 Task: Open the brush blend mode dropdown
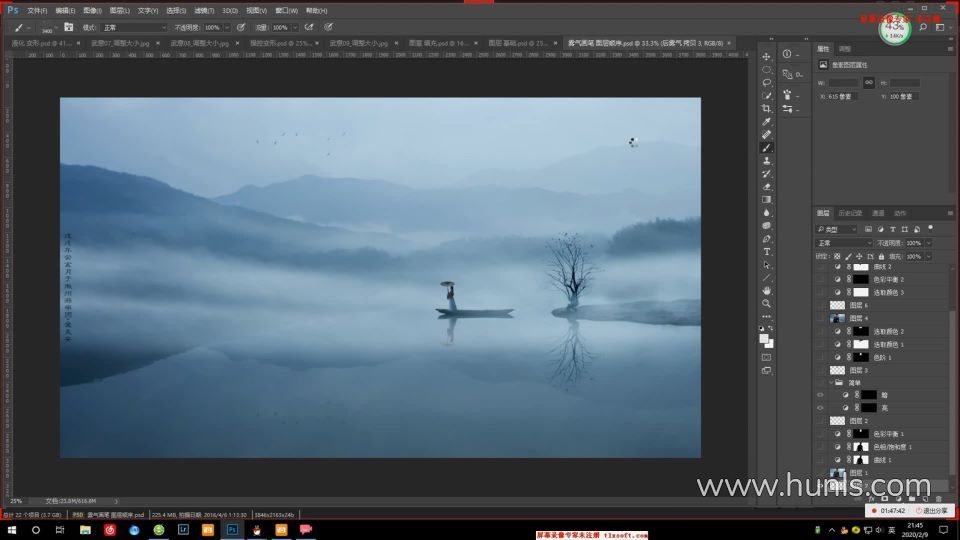[133, 28]
